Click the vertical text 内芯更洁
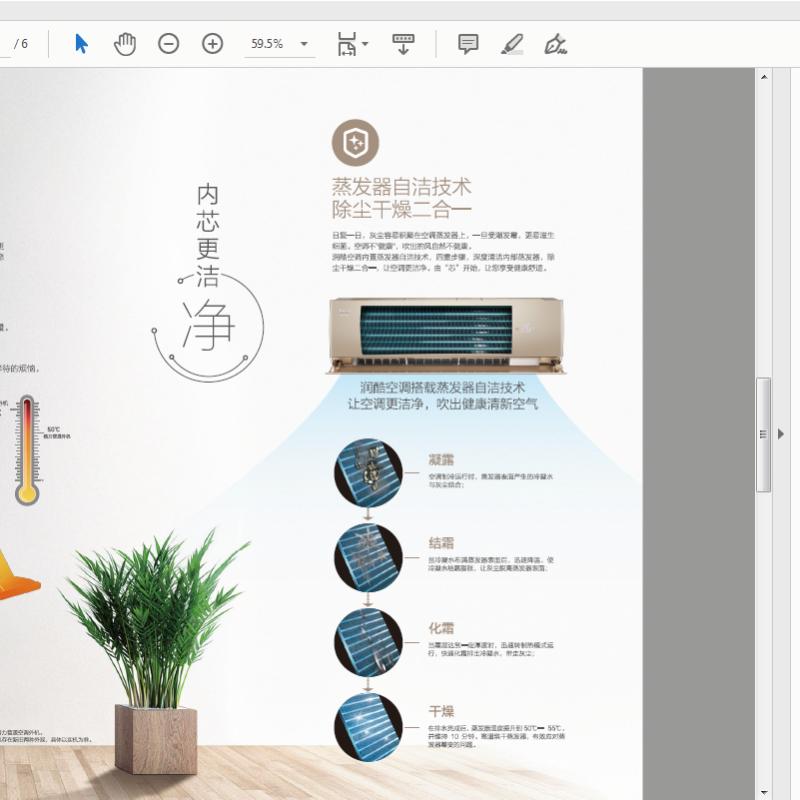 coord(208,236)
